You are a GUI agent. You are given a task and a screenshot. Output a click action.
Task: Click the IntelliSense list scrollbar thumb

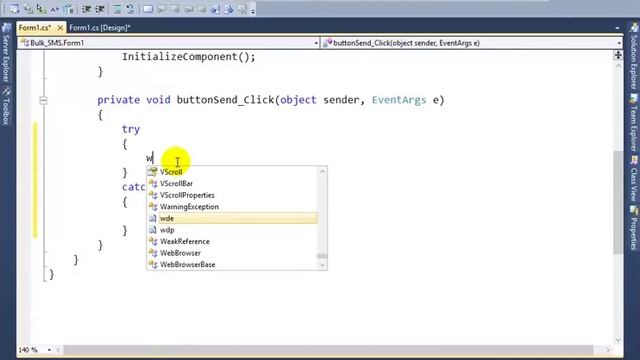point(322,256)
